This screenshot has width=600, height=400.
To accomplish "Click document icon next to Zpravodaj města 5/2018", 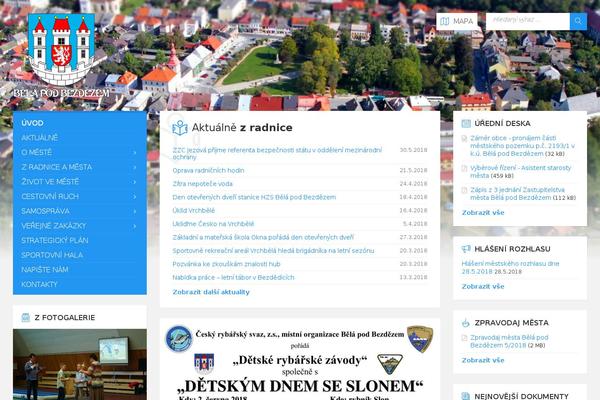I will point(465,338).
